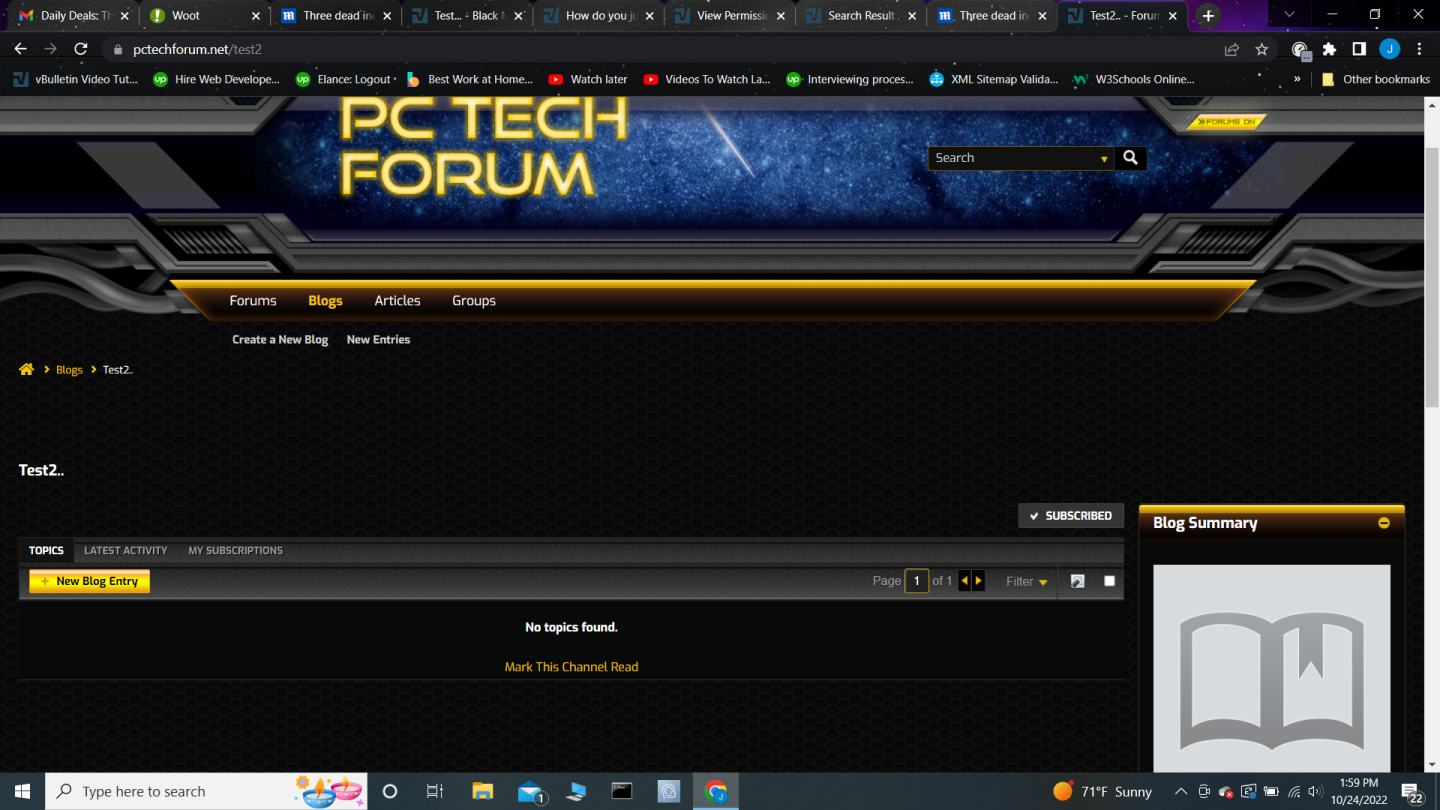Reload the page in Chrome
This screenshot has height=810, width=1440.
tap(81, 49)
